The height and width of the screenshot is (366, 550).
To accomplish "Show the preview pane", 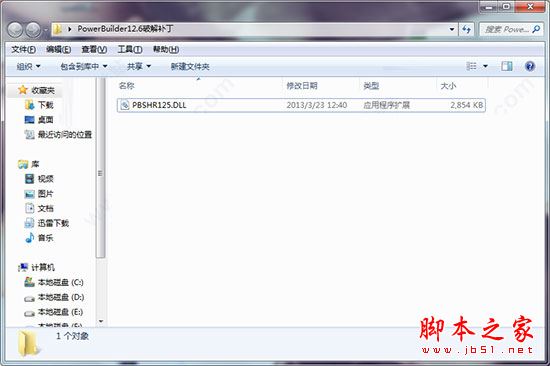I will click(x=507, y=66).
